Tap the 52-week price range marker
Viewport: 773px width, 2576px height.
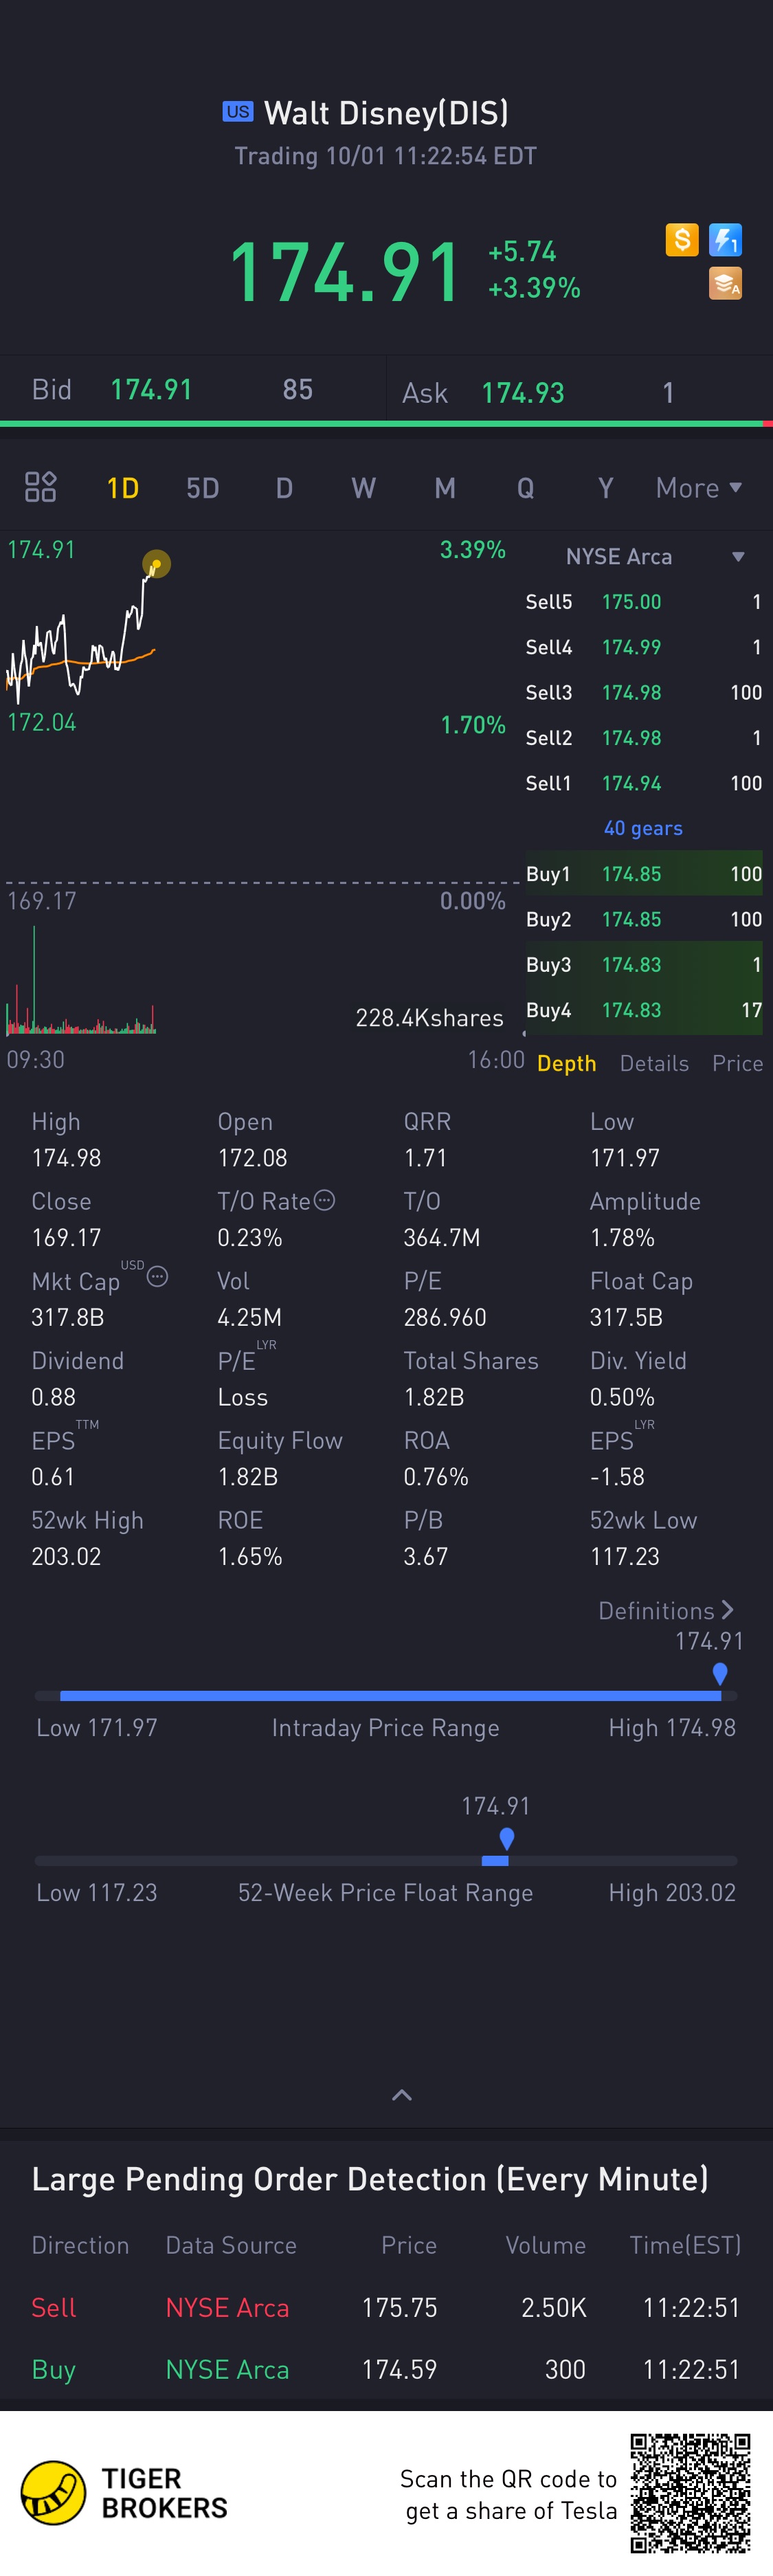pos(507,1838)
